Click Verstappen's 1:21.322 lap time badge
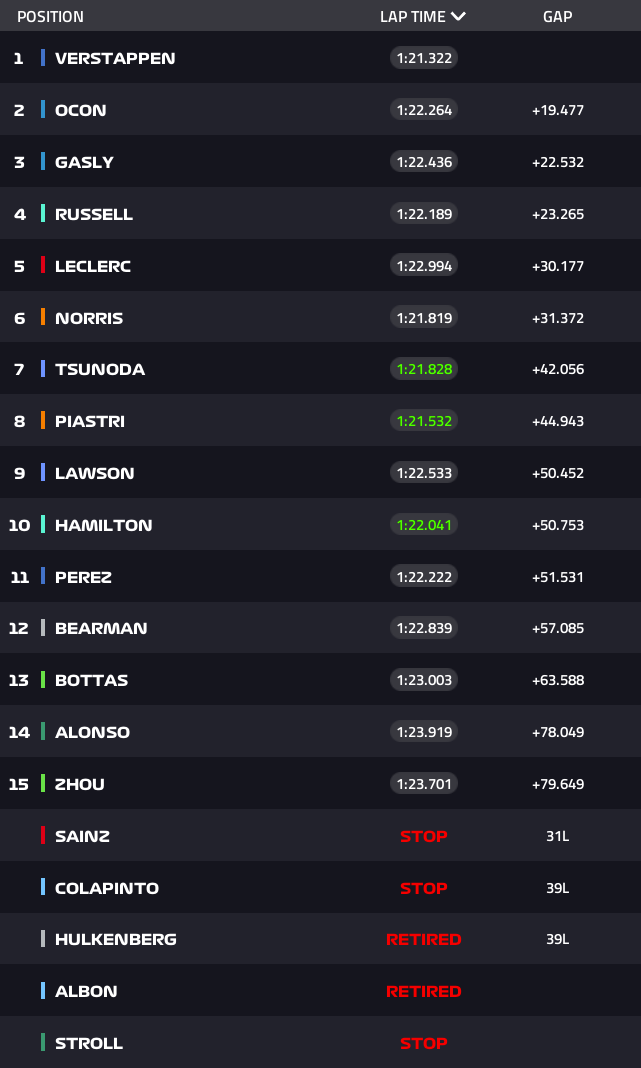This screenshot has width=641, height=1068. click(424, 58)
